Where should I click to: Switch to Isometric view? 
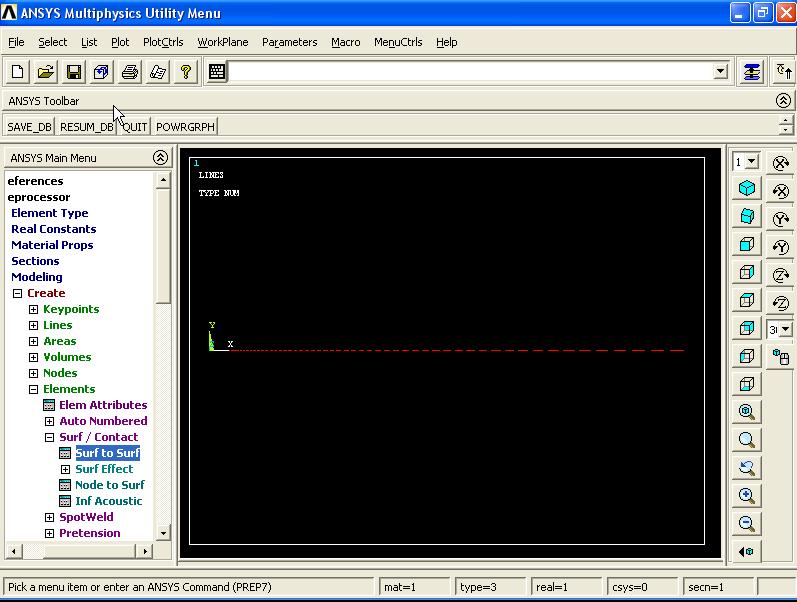tap(747, 189)
